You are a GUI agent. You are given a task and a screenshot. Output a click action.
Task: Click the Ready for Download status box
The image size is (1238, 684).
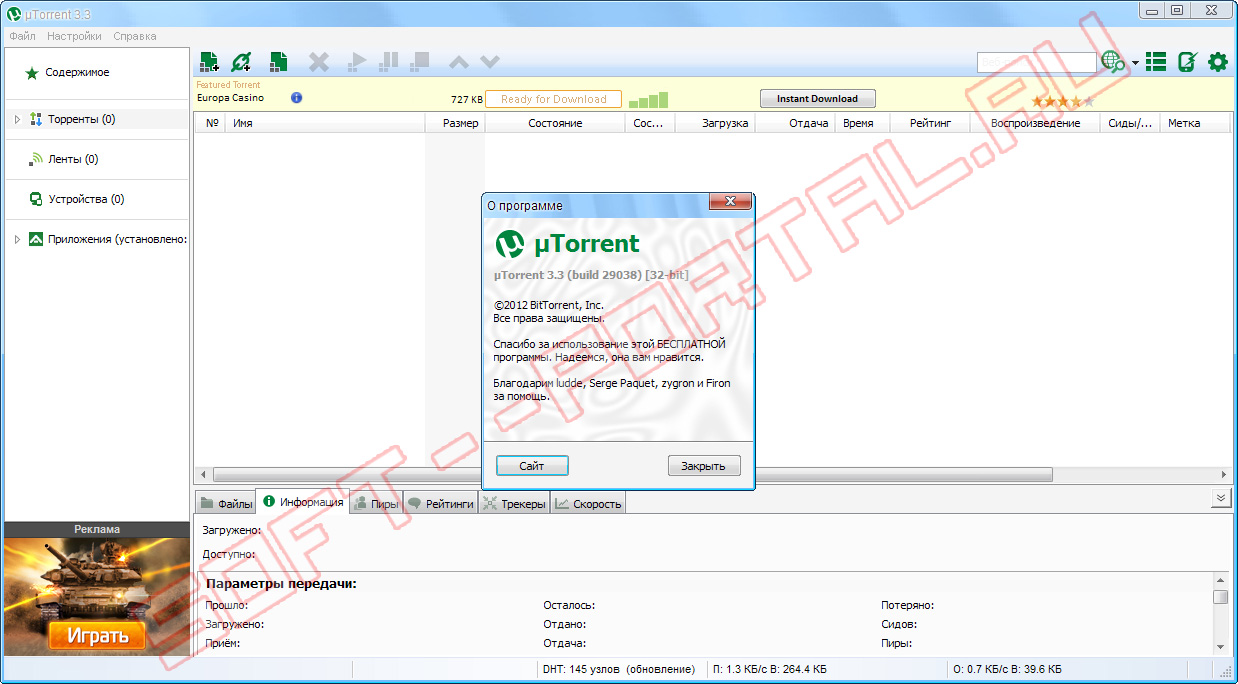(553, 99)
